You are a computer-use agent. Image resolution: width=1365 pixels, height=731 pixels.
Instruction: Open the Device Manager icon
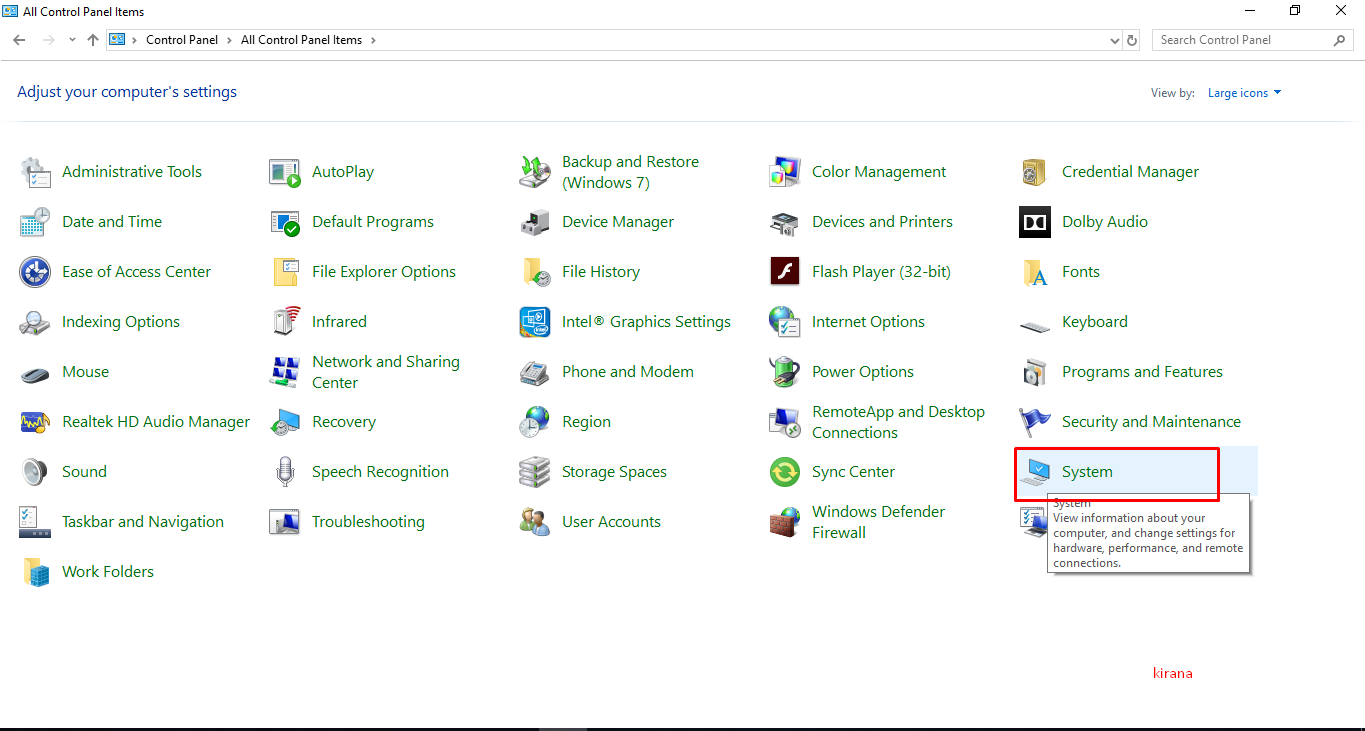coord(535,222)
